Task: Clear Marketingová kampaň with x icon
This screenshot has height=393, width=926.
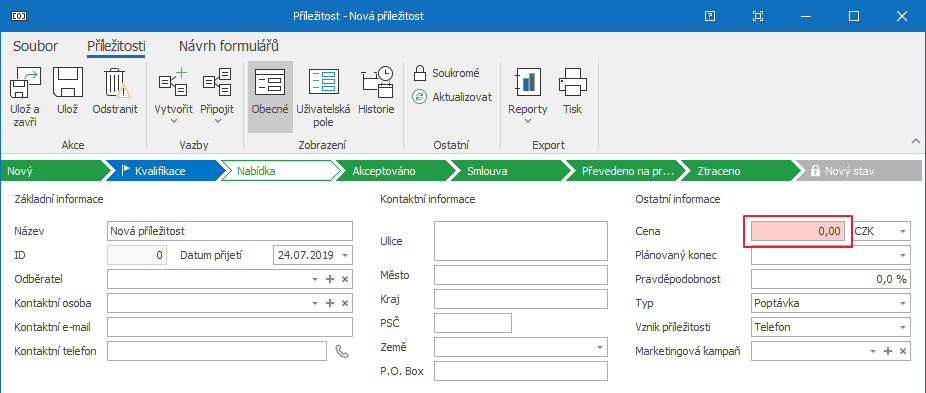Action: 903,351
